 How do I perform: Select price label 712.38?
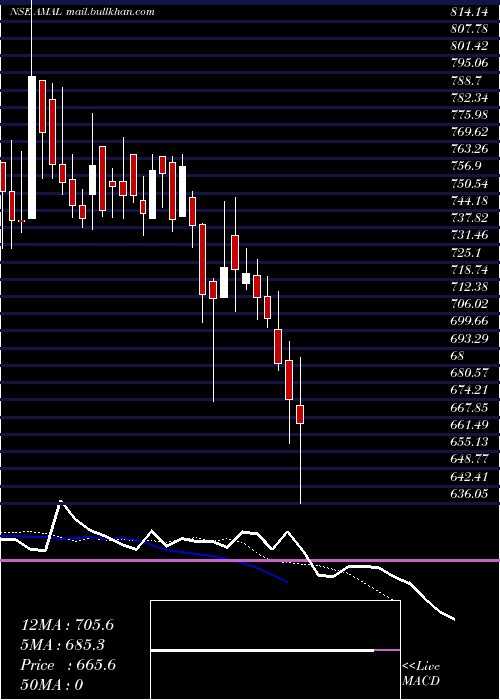[x=469, y=286]
